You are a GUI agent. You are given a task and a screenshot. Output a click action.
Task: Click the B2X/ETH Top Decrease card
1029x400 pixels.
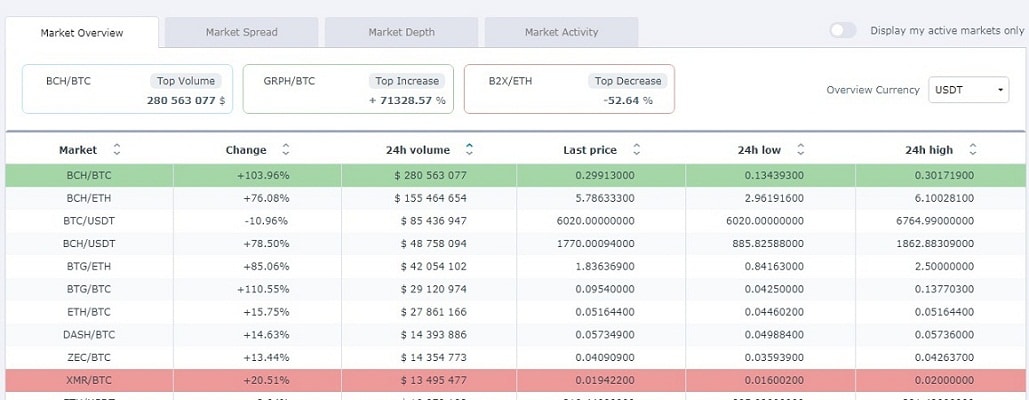569,90
